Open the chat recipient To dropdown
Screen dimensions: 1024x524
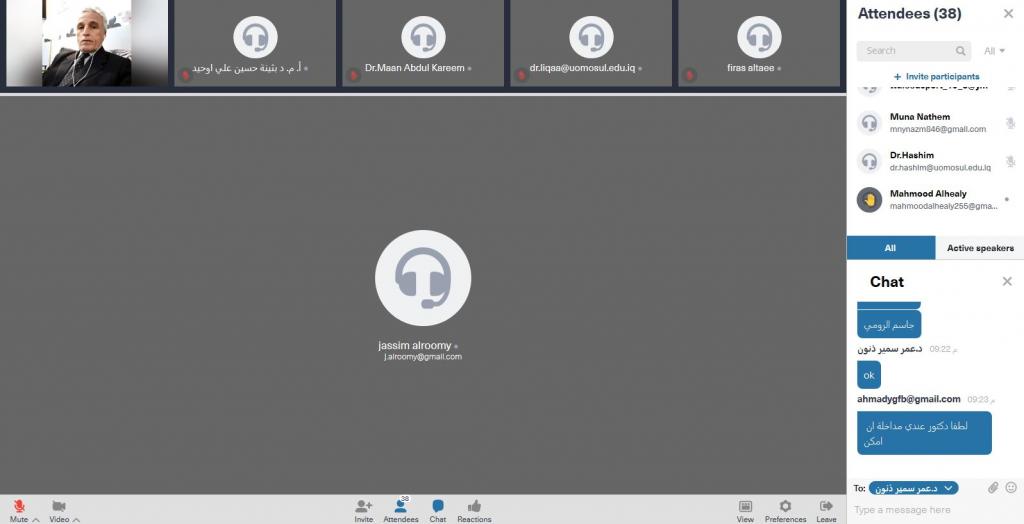(x=913, y=488)
